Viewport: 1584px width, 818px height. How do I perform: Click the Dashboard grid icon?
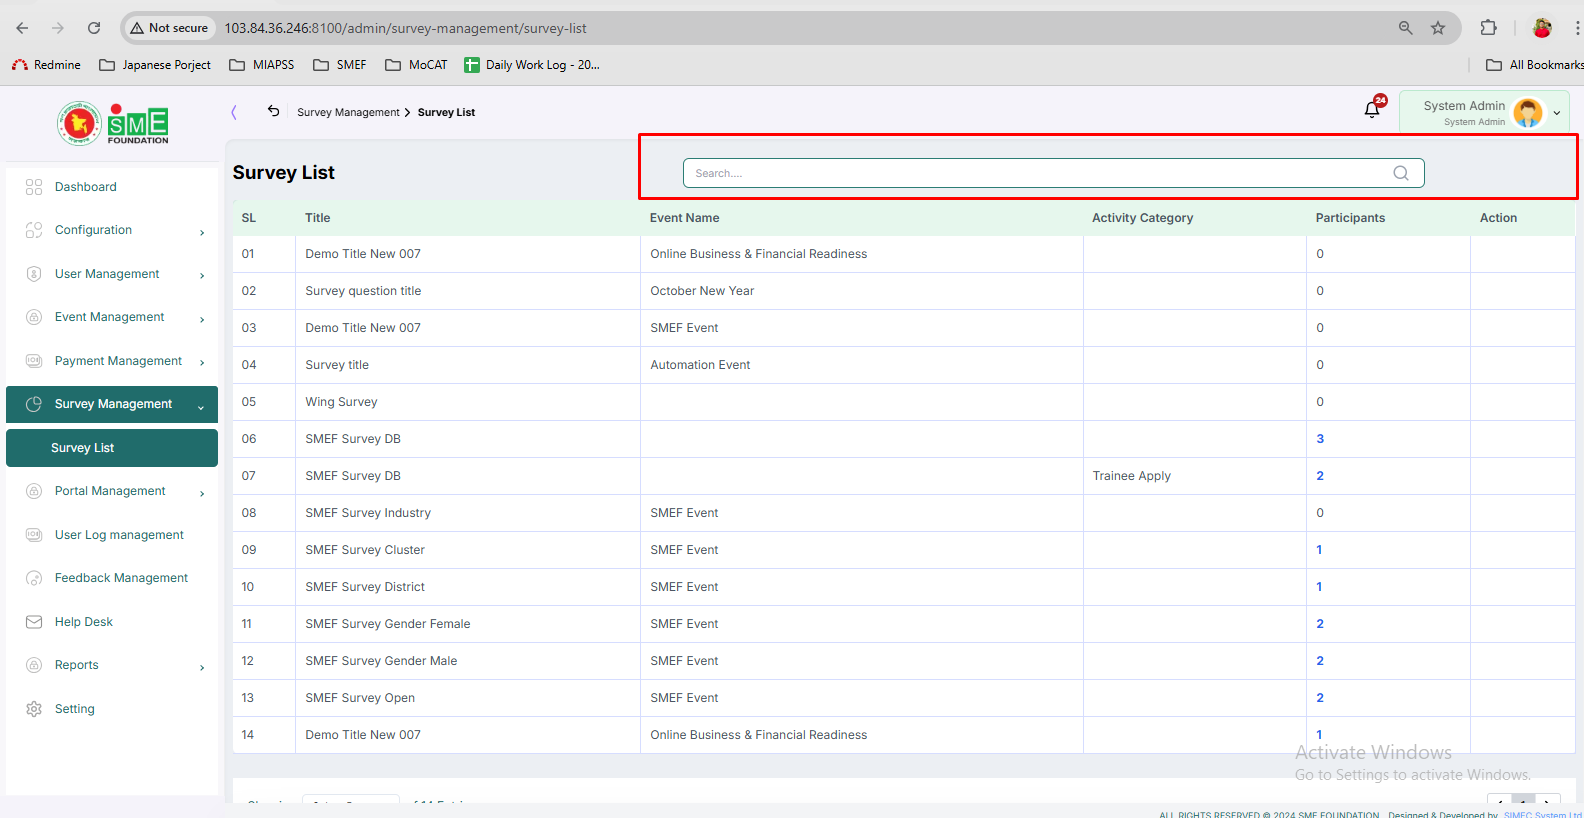click(34, 187)
